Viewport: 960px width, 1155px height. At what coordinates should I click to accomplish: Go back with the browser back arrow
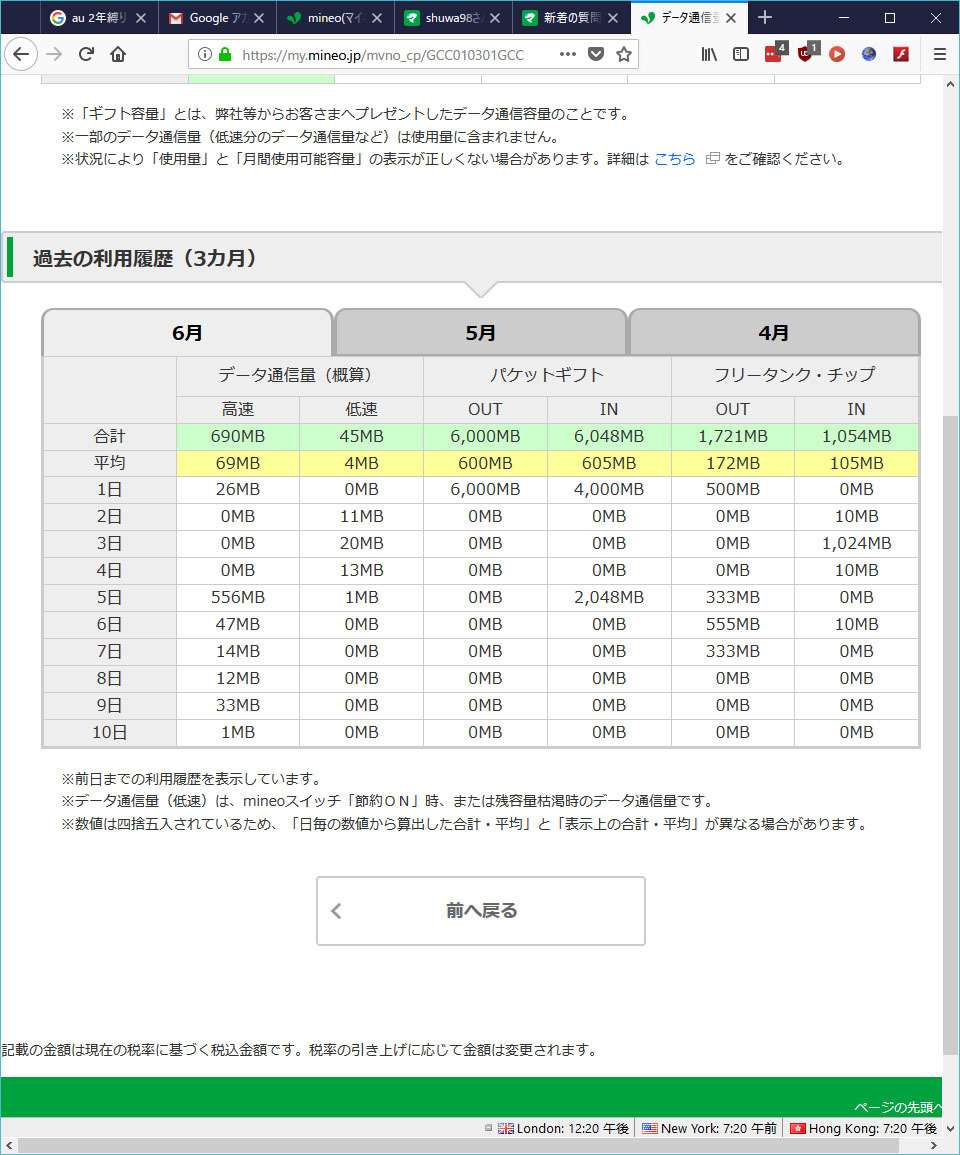click(21, 54)
